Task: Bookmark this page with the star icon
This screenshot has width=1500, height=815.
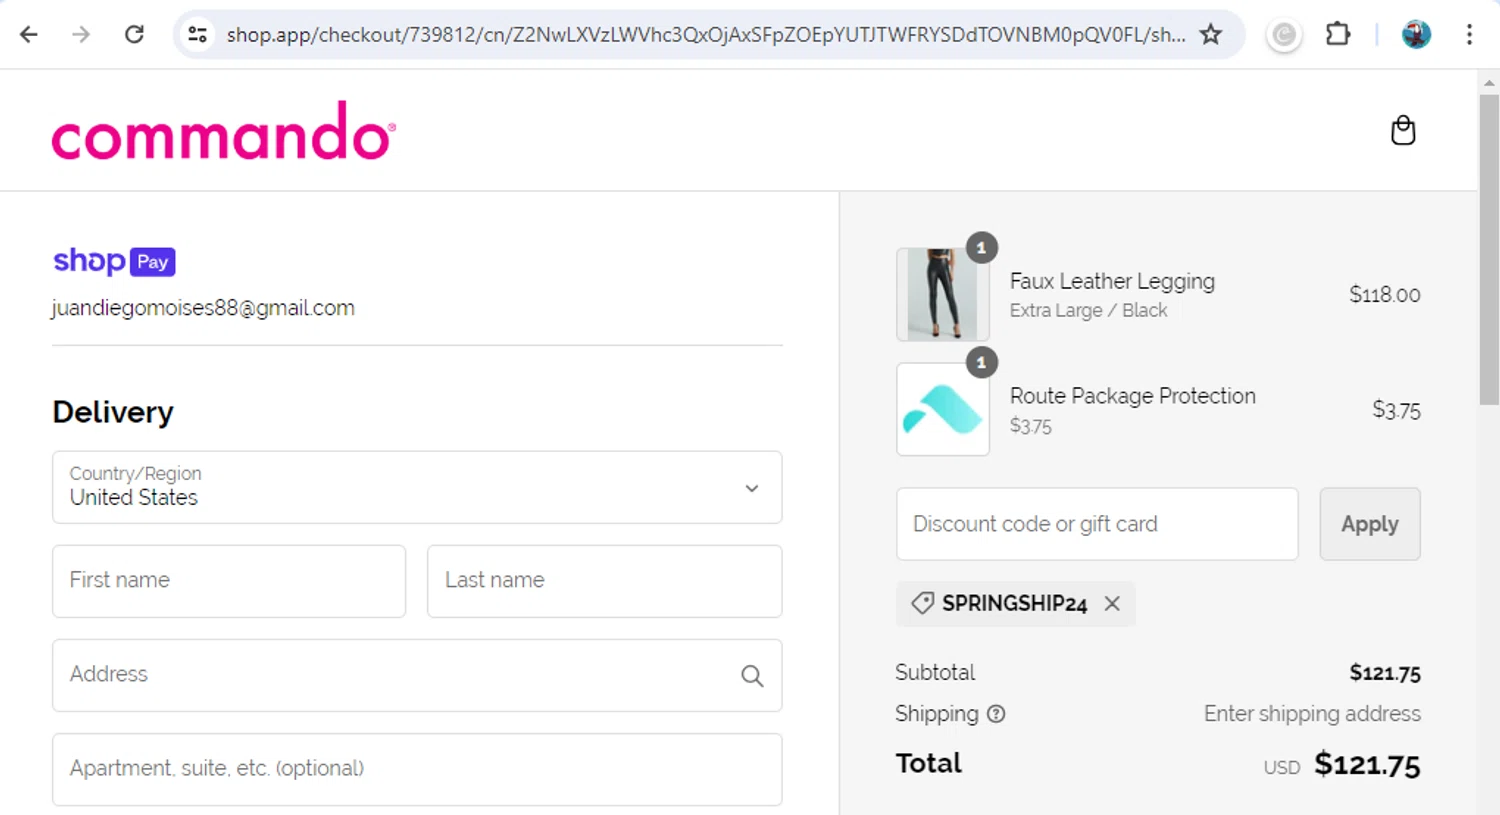Action: (1211, 35)
